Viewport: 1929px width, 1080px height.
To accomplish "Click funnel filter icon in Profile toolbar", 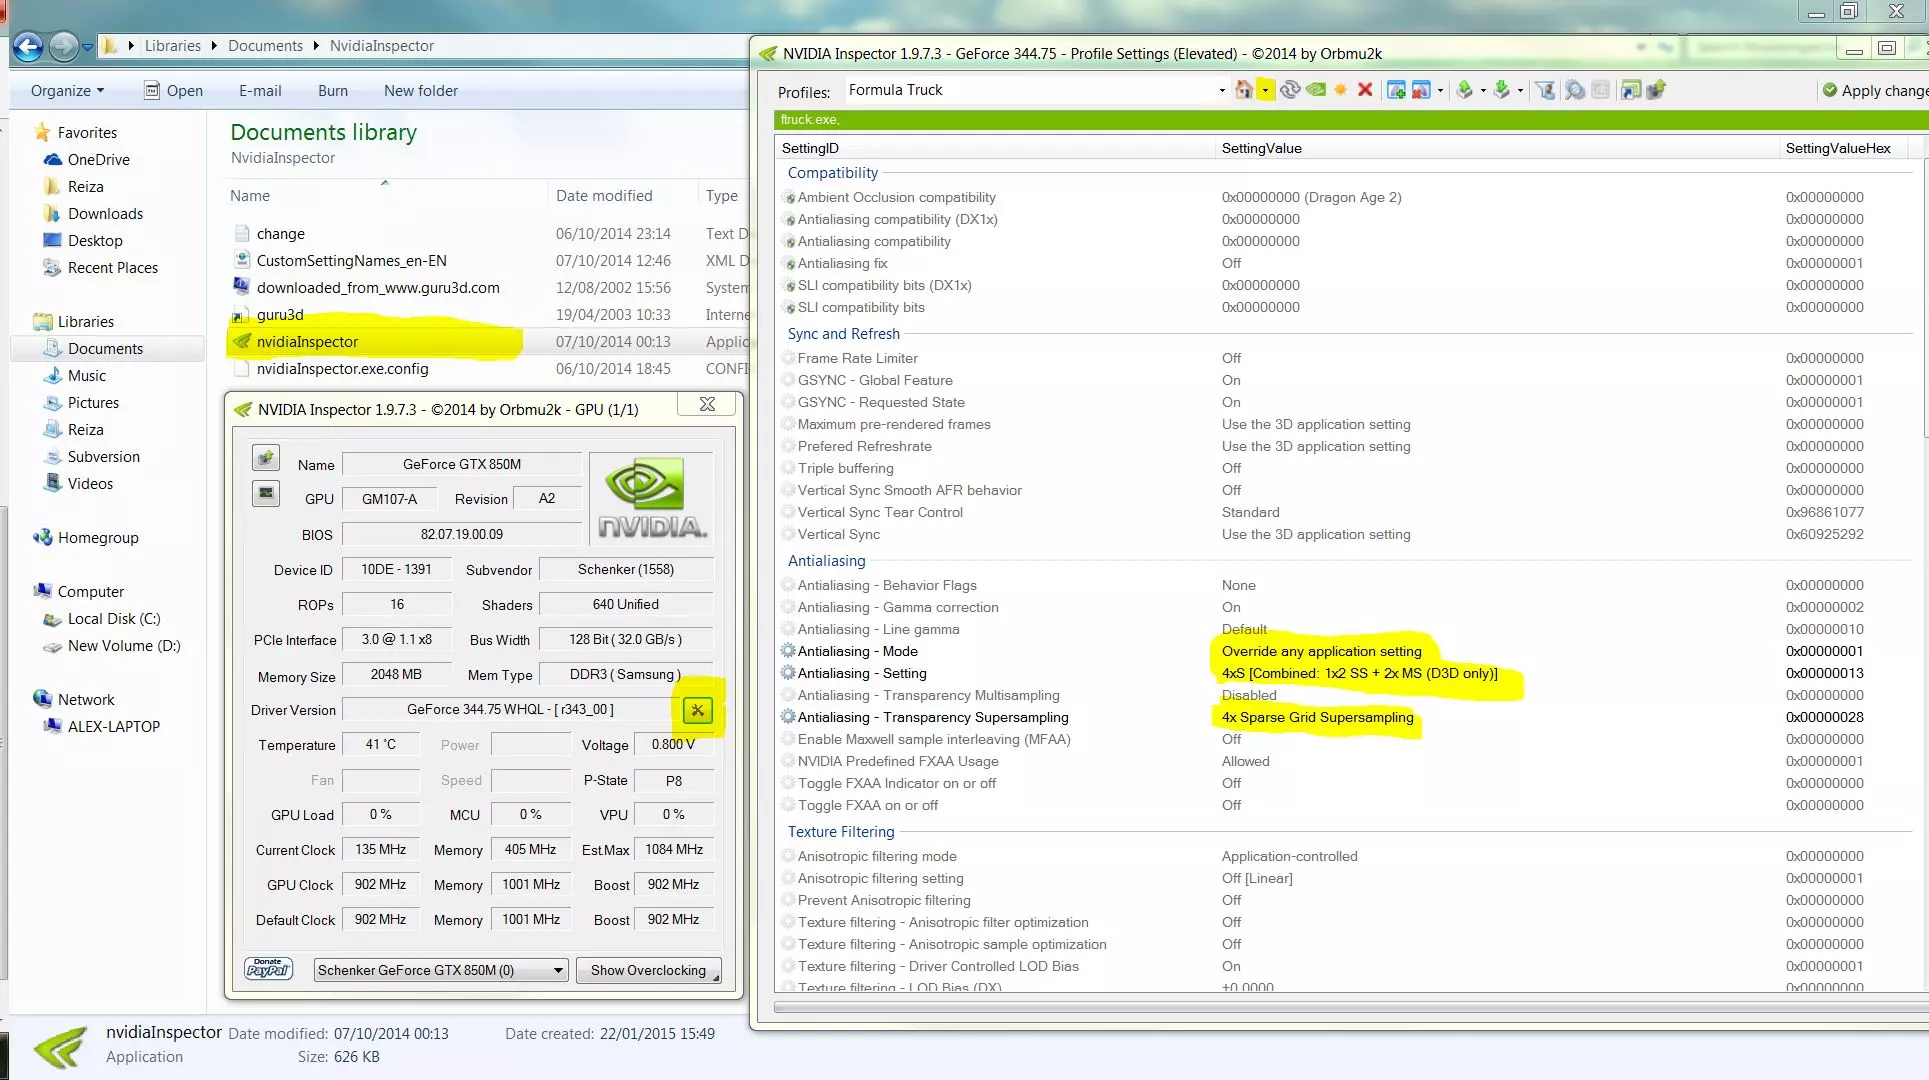I will pos(1545,90).
